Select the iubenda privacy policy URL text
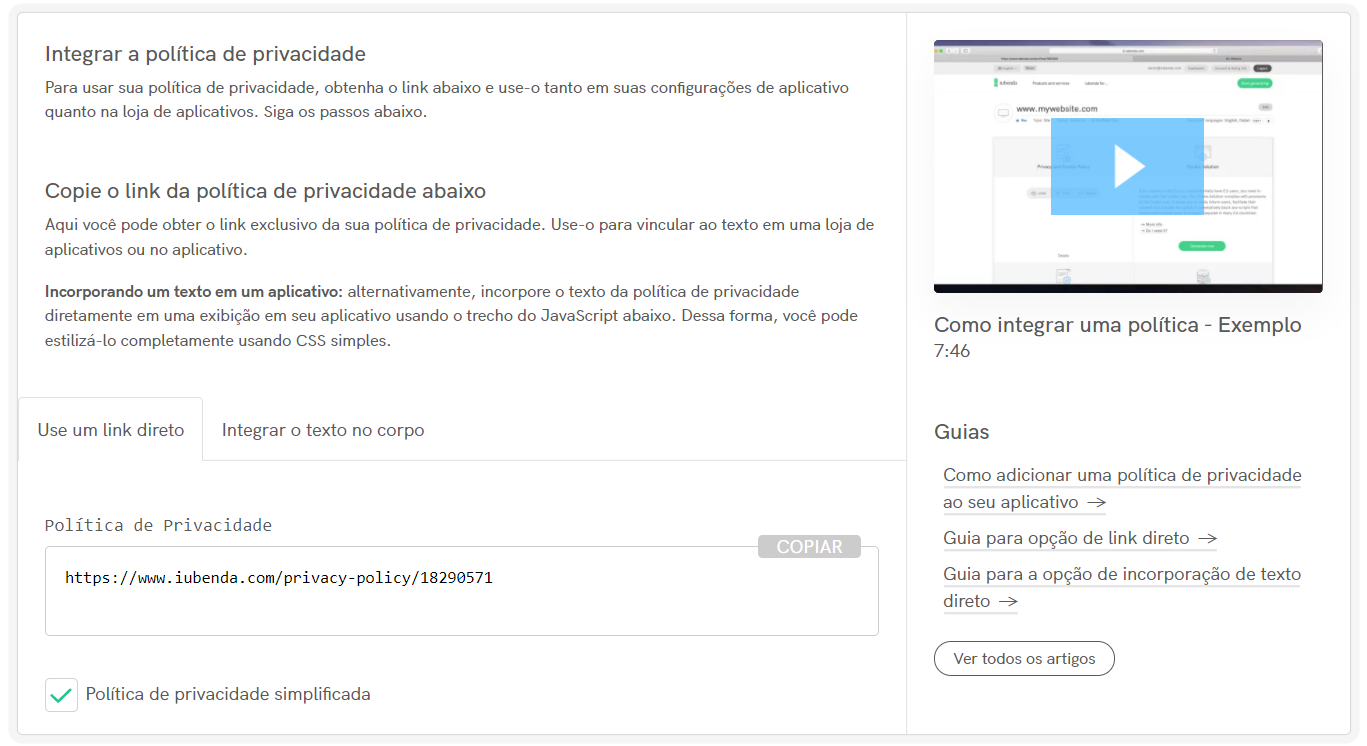The height and width of the screenshot is (746, 1367). coord(279,577)
